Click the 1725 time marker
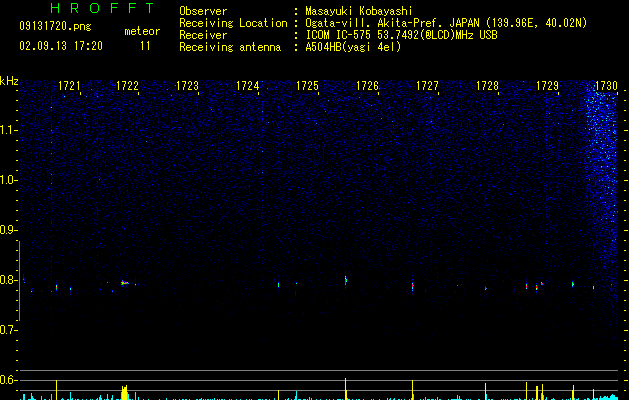The height and width of the screenshot is (400, 629). click(x=307, y=86)
